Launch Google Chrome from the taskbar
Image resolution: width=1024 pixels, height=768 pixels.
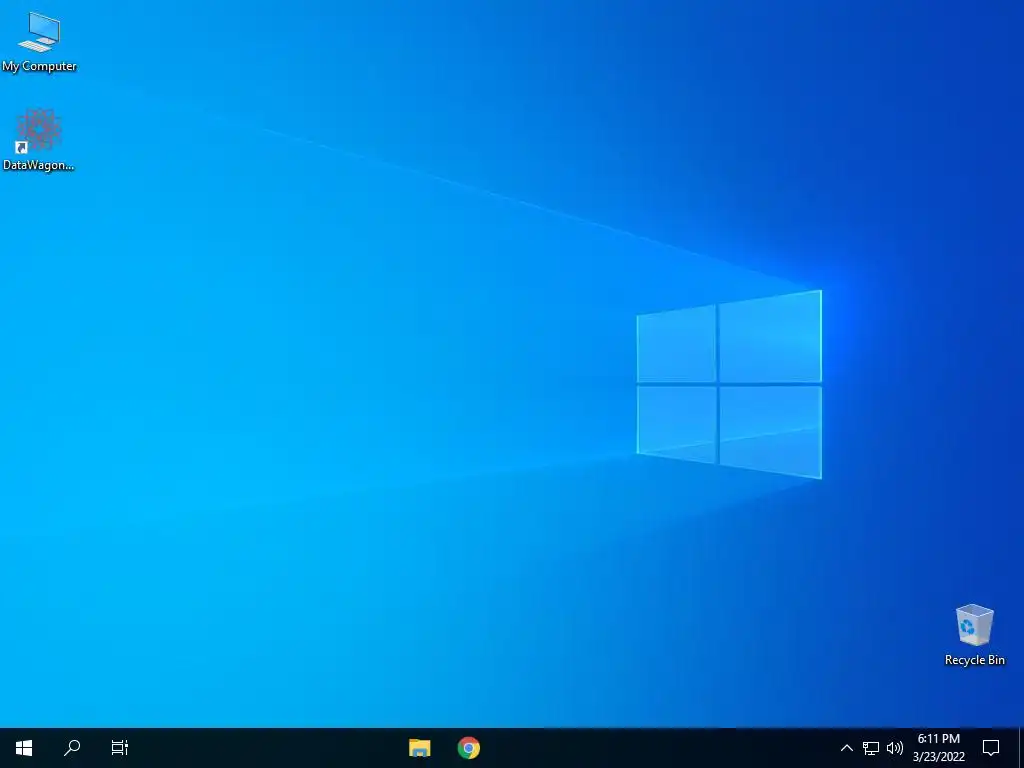pos(468,748)
